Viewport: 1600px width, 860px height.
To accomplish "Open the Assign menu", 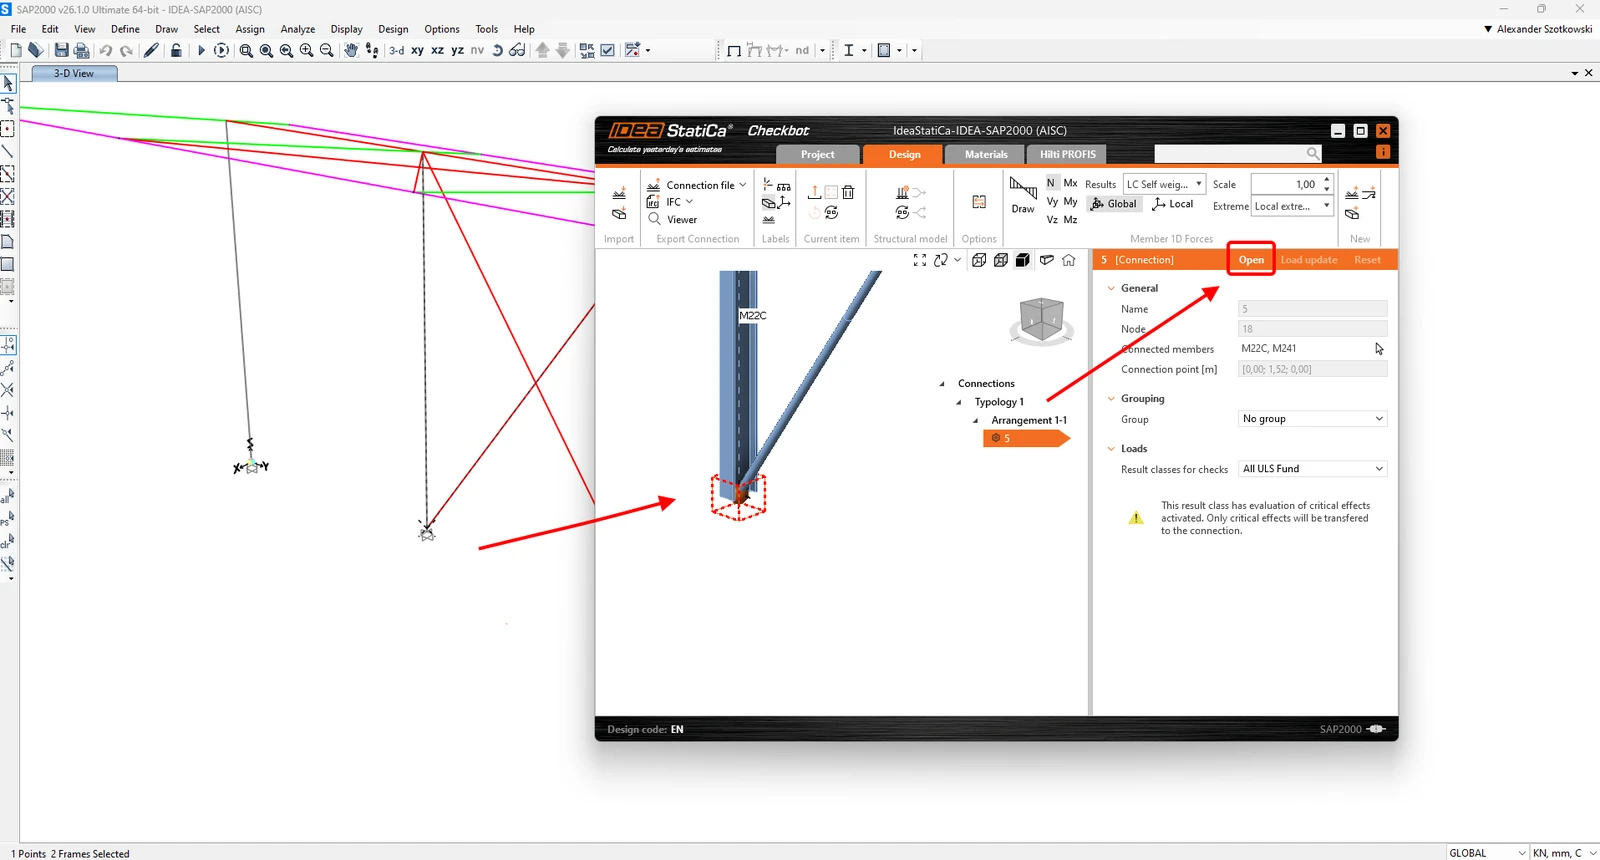I will point(250,29).
